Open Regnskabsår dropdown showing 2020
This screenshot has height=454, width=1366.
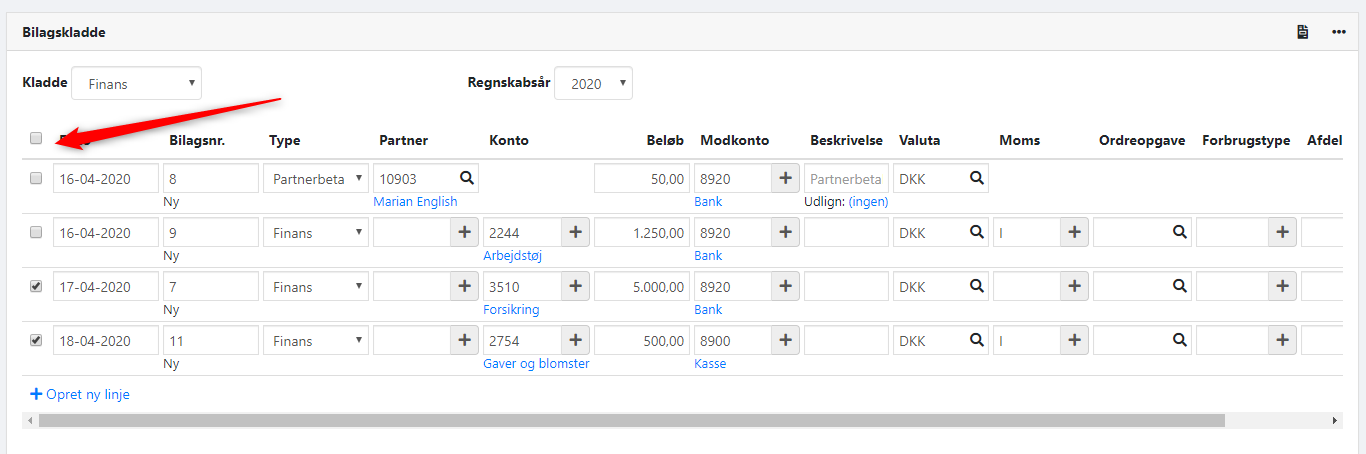pos(593,84)
